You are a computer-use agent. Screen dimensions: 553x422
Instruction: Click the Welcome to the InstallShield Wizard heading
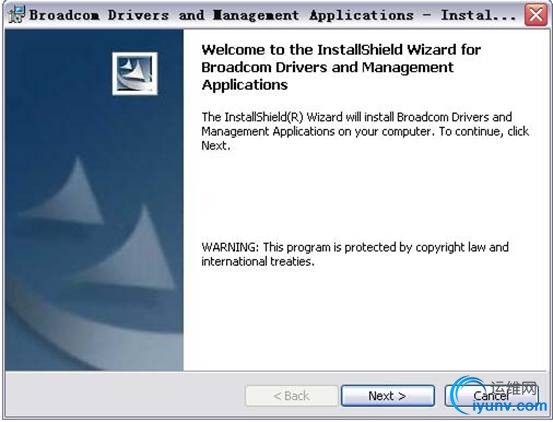[341, 67]
